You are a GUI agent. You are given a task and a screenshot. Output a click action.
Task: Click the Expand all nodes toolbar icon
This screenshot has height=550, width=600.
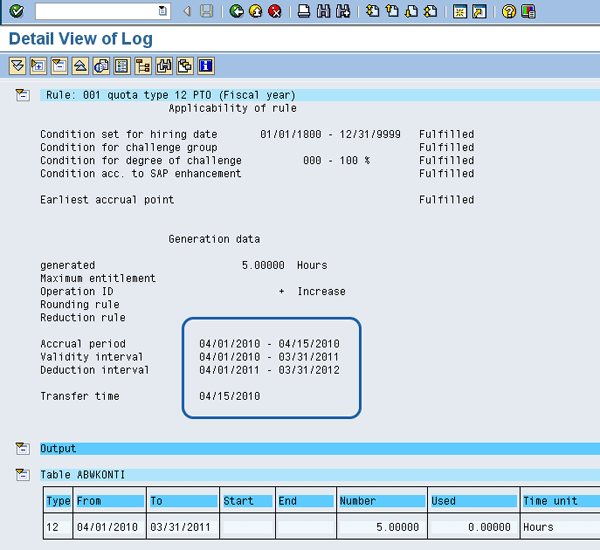[x=17, y=66]
